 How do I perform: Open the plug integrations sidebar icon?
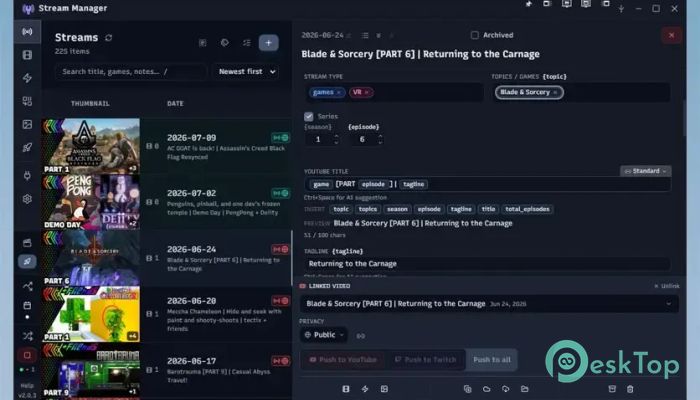click(27, 175)
